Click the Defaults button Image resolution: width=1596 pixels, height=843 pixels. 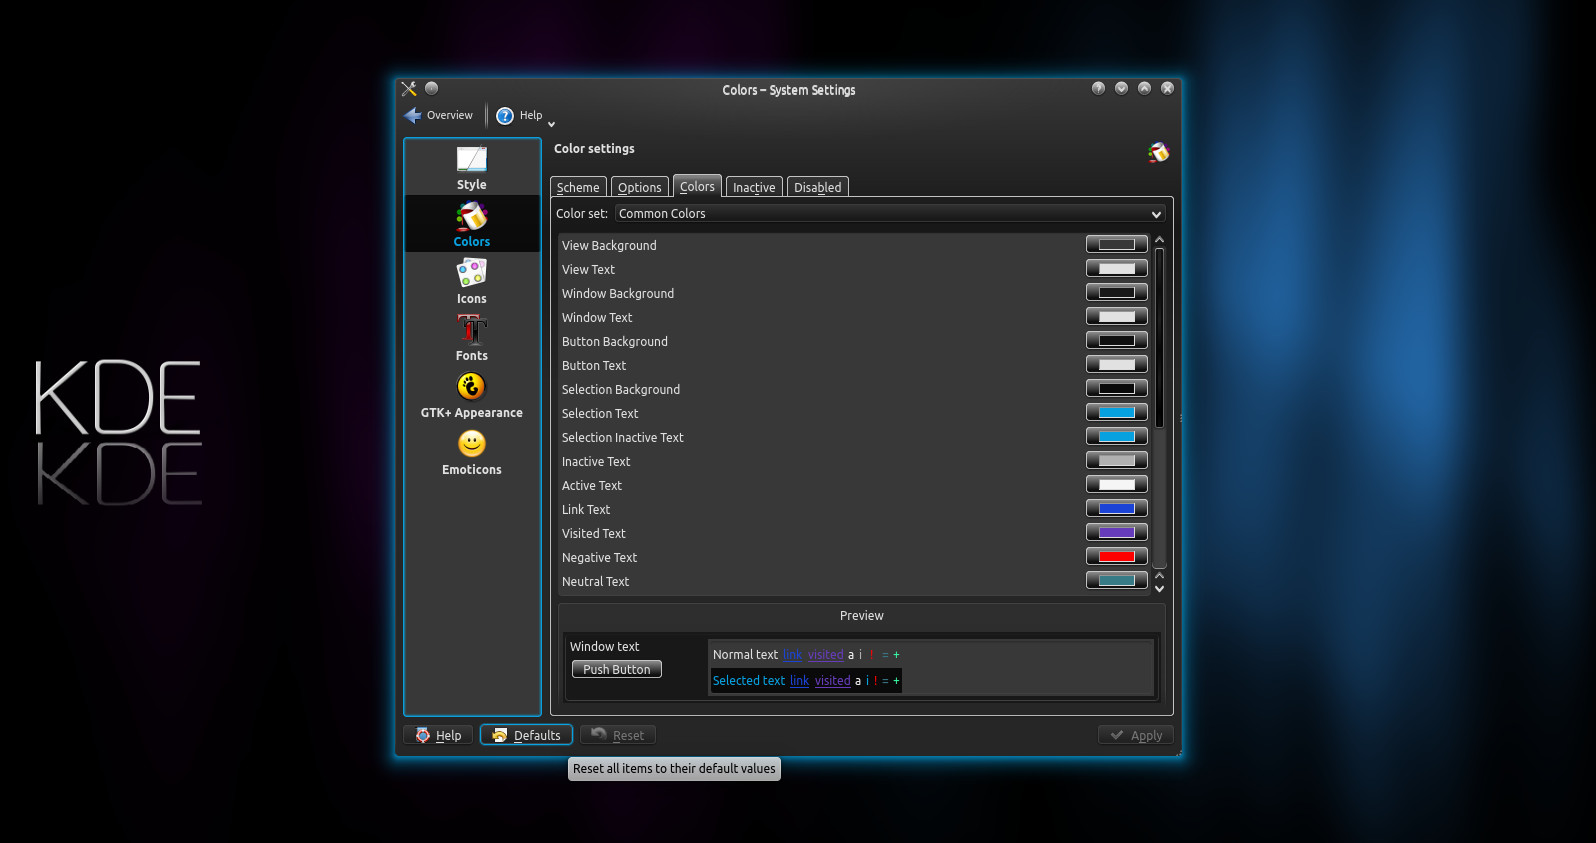[526, 735]
